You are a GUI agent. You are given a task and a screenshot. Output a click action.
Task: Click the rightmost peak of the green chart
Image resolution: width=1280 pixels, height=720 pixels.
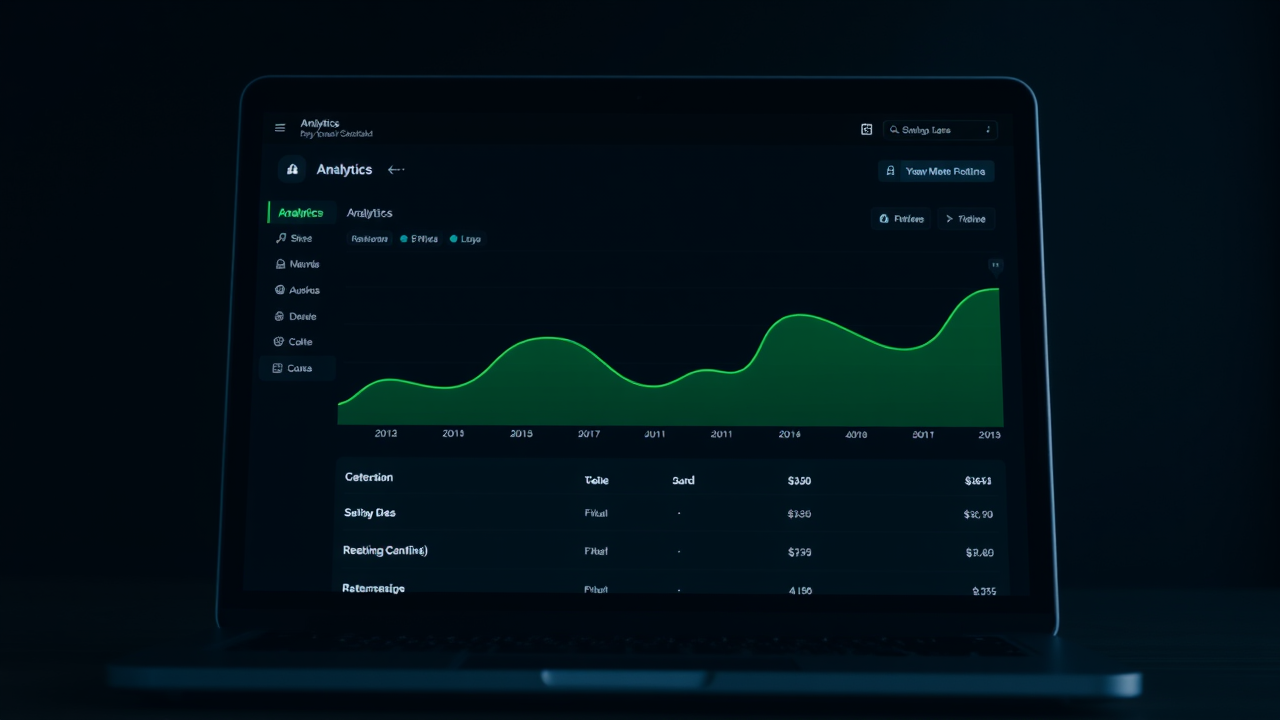coord(995,289)
